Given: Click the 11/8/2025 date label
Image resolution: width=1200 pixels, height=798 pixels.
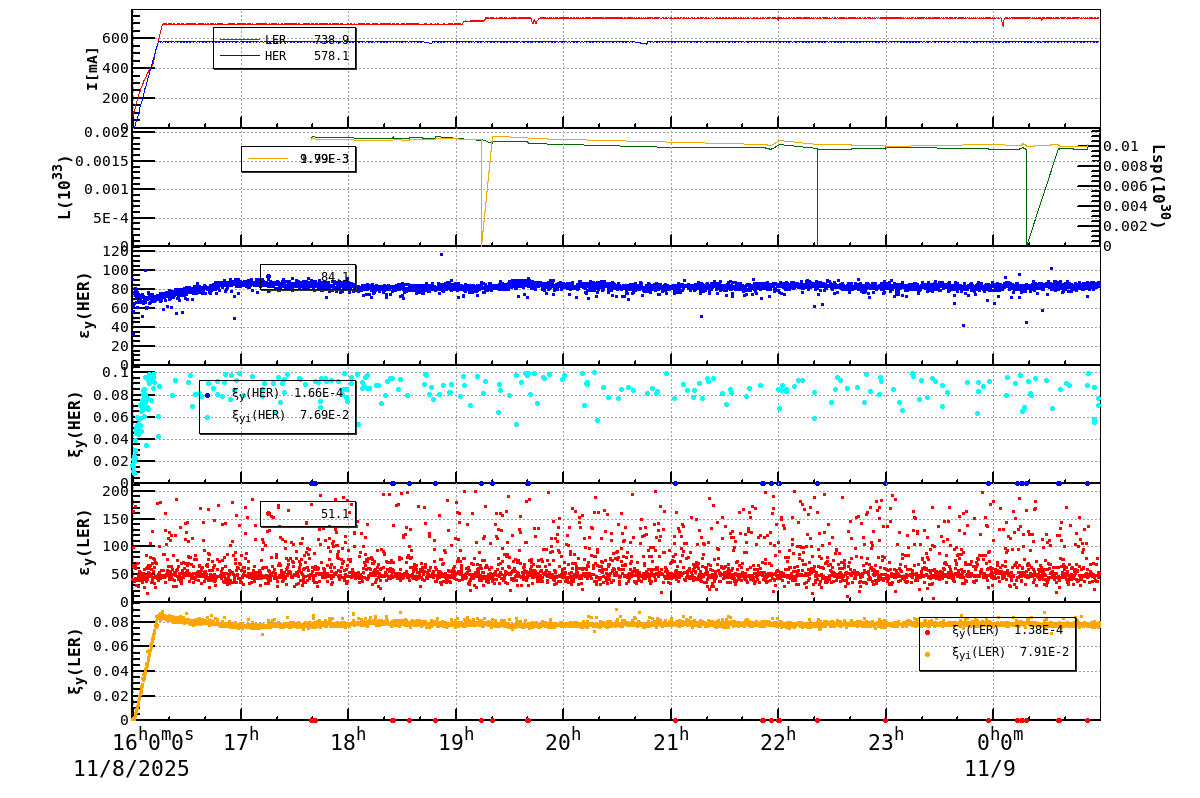Looking at the screenshot, I should (132, 771).
